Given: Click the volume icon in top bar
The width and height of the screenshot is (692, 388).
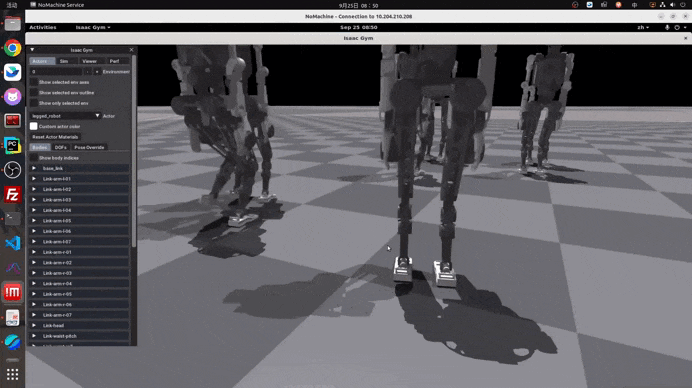Looking at the screenshot, I should 673,5.
